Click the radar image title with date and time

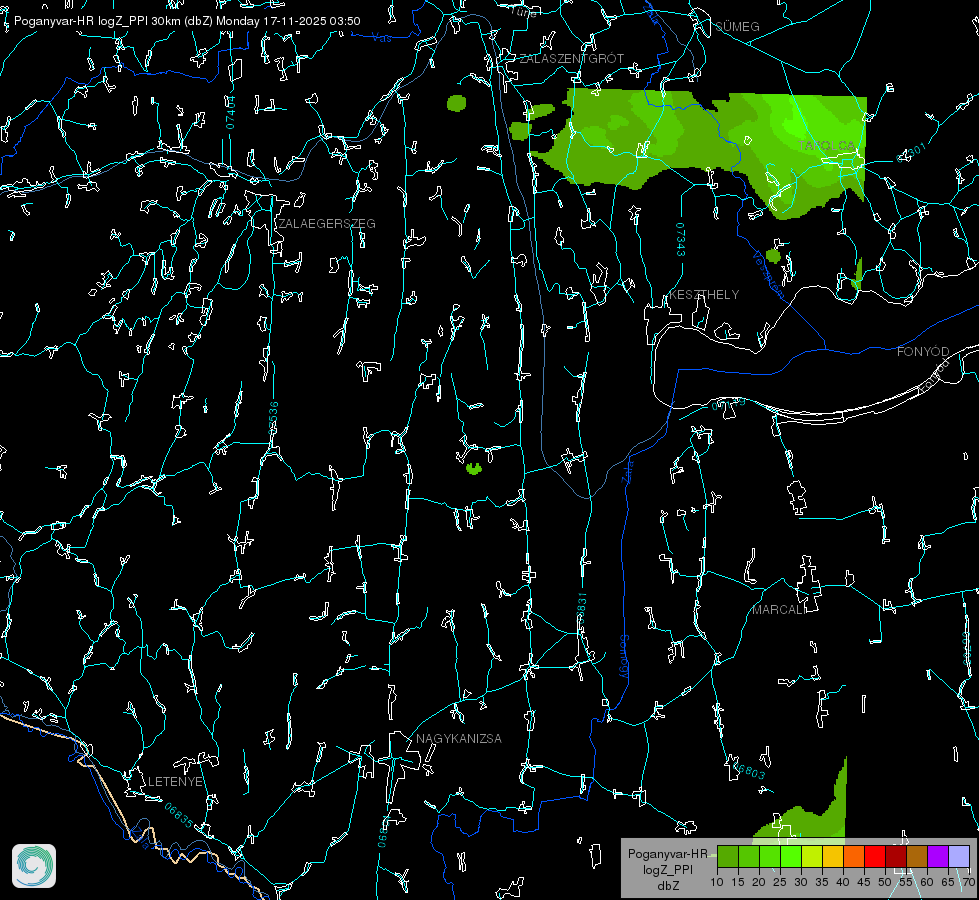click(x=187, y=21)
